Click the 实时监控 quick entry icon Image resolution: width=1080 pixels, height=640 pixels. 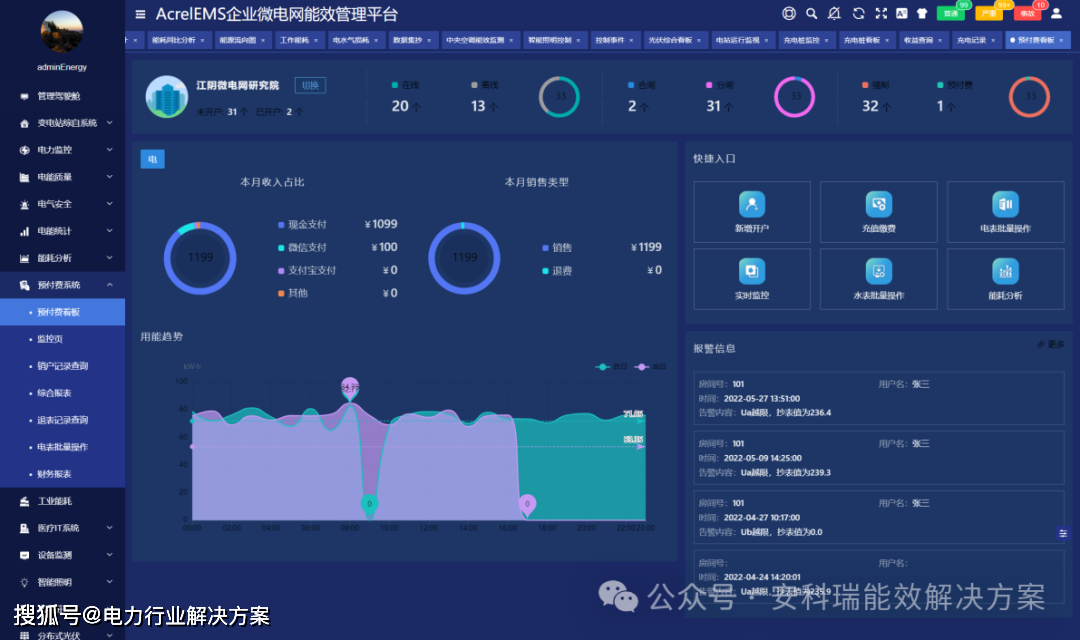[751, 271]
